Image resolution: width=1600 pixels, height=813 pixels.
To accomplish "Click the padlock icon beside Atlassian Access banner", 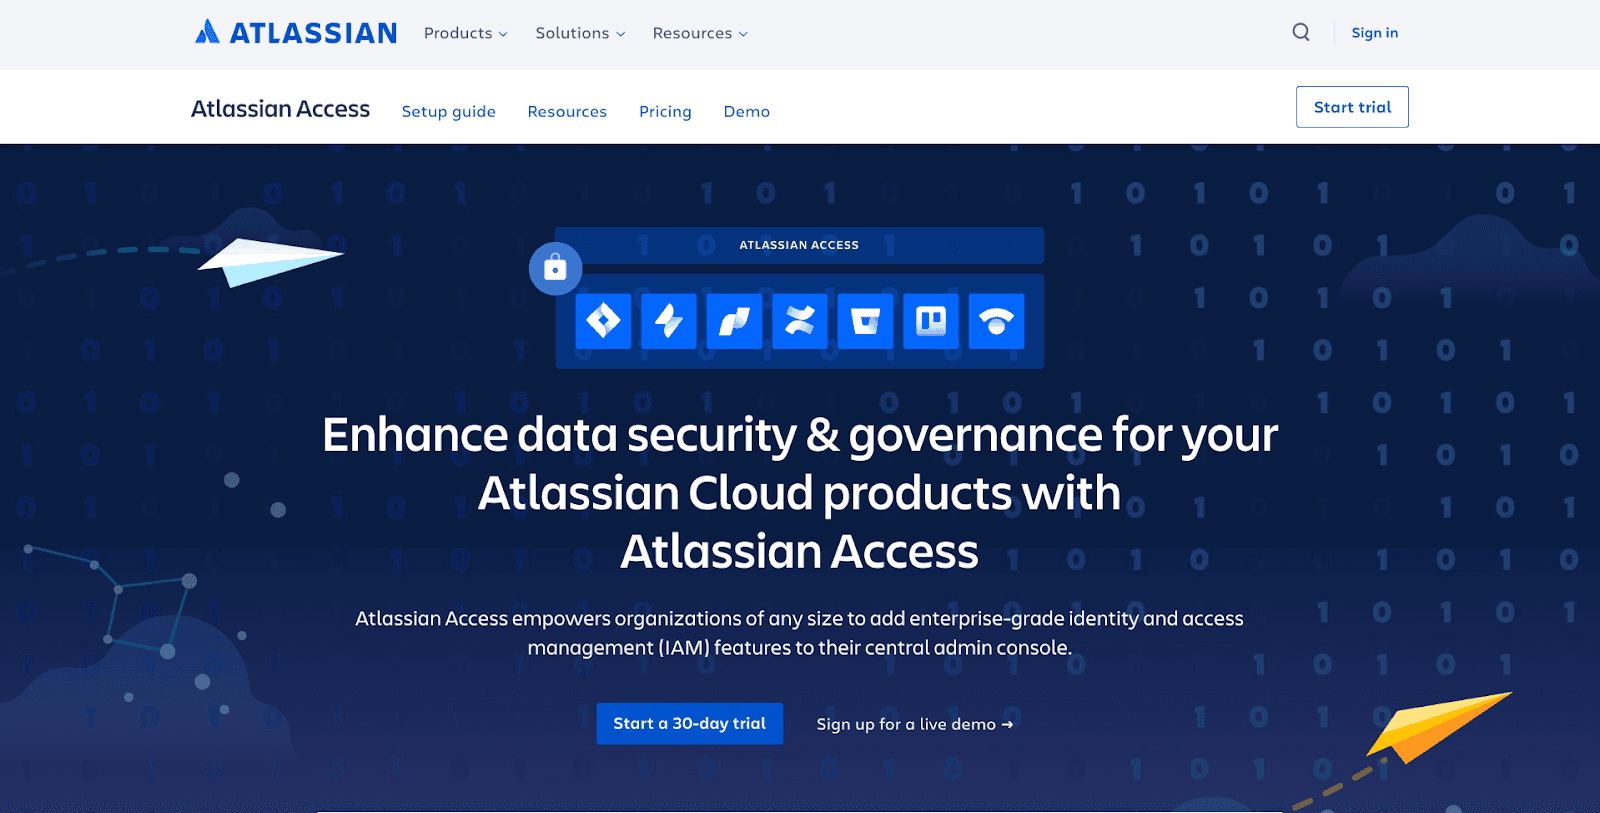I will pyautogui.click(x=555, y=268).
